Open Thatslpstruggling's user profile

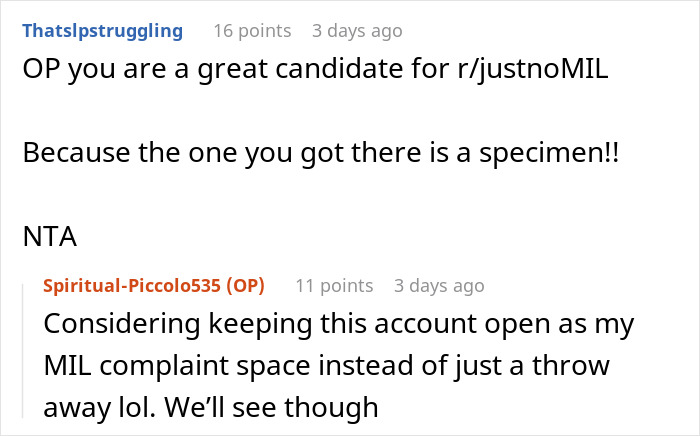tap(102, 30)
